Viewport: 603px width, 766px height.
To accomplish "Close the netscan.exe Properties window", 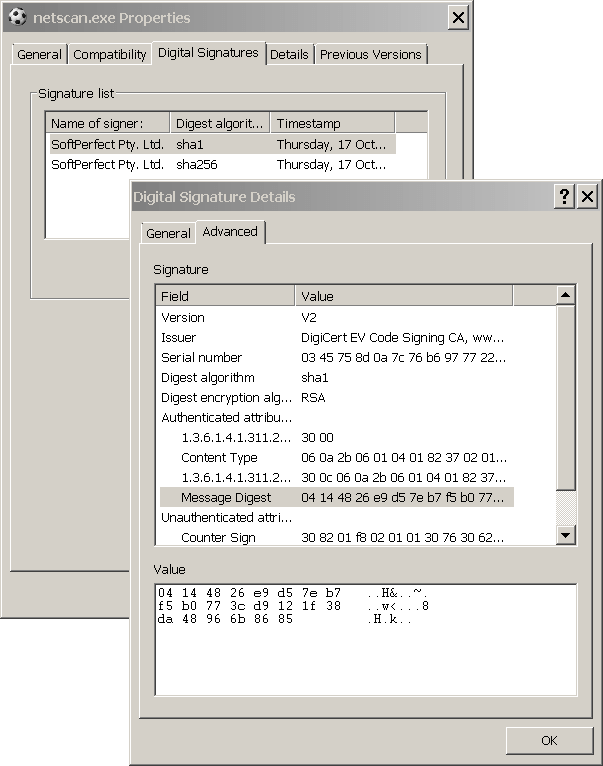I will click(458, 18).
